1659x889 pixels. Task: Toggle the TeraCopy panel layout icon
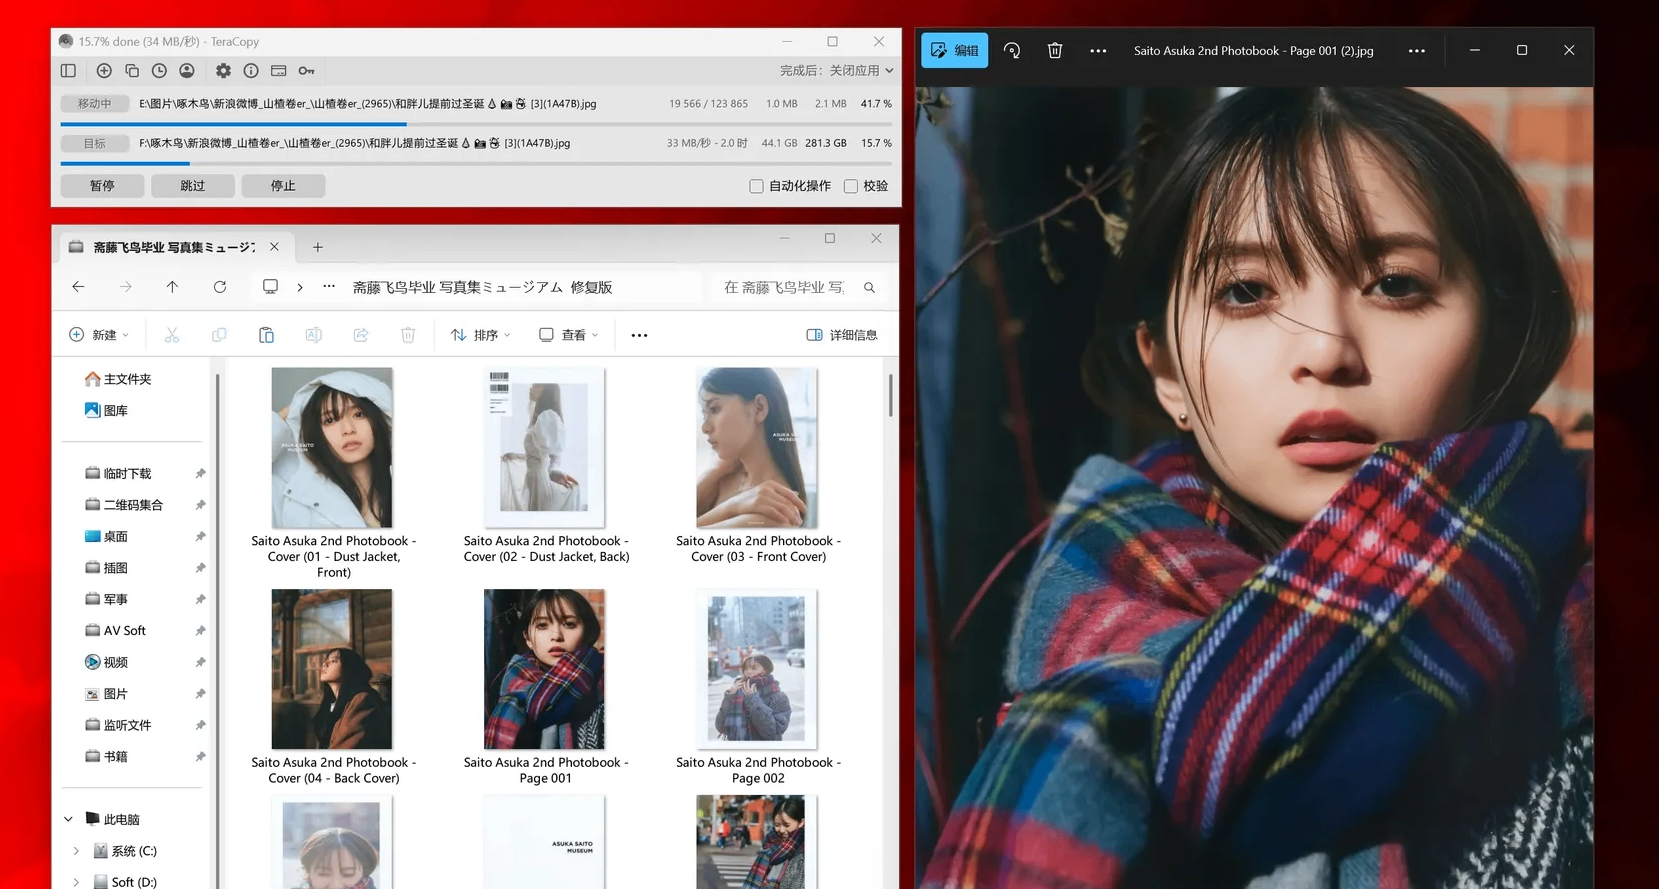pos(68,71)
